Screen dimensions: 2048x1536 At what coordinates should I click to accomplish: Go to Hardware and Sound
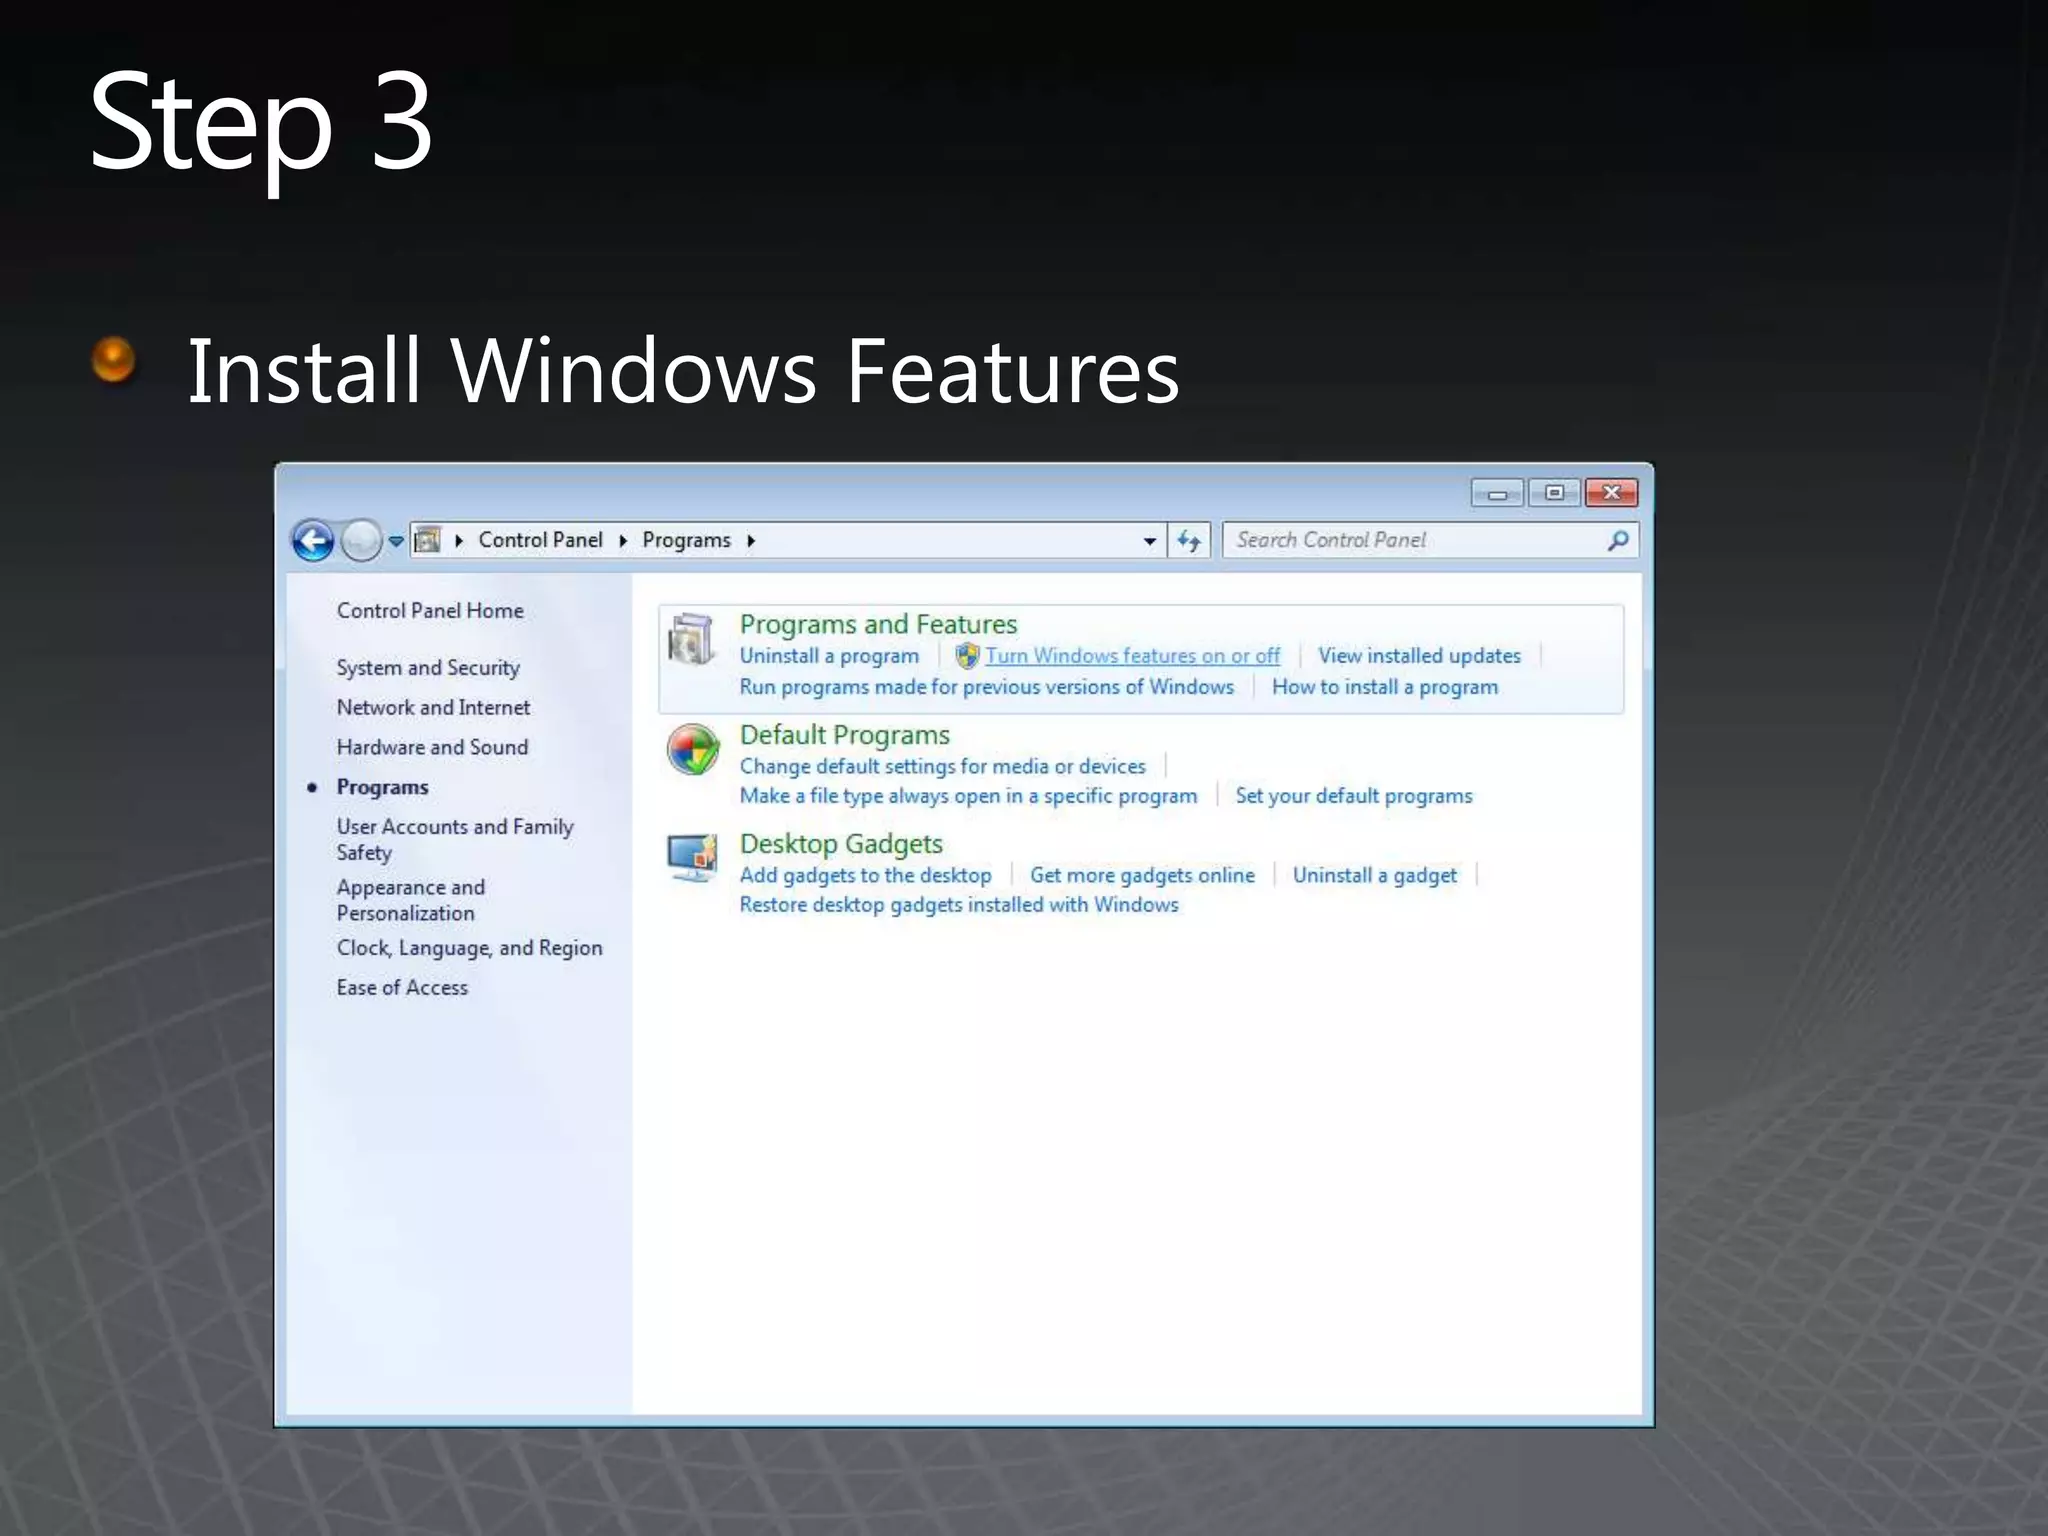click(432, 747)
